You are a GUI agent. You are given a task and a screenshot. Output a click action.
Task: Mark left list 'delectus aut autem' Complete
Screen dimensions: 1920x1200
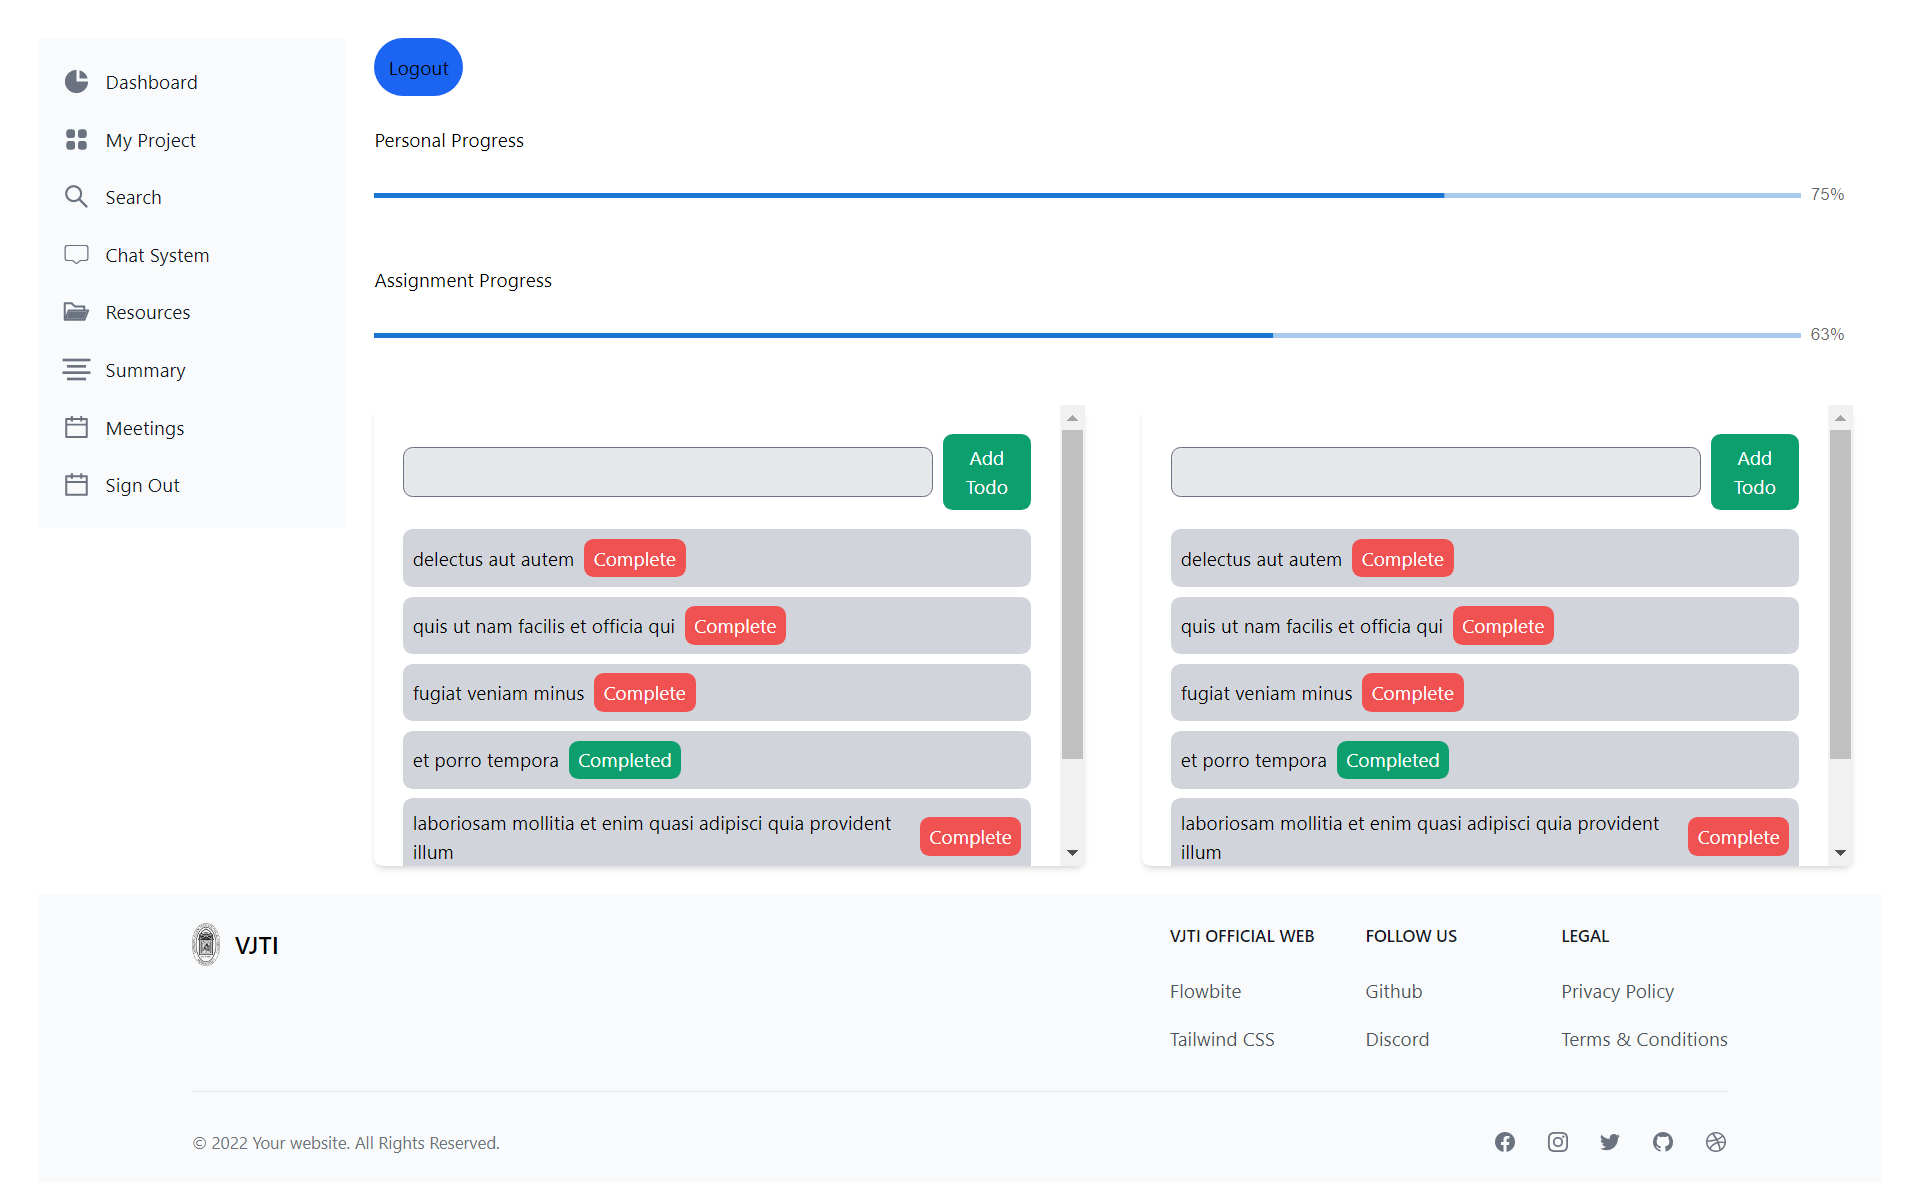click(x=634, y=559)
